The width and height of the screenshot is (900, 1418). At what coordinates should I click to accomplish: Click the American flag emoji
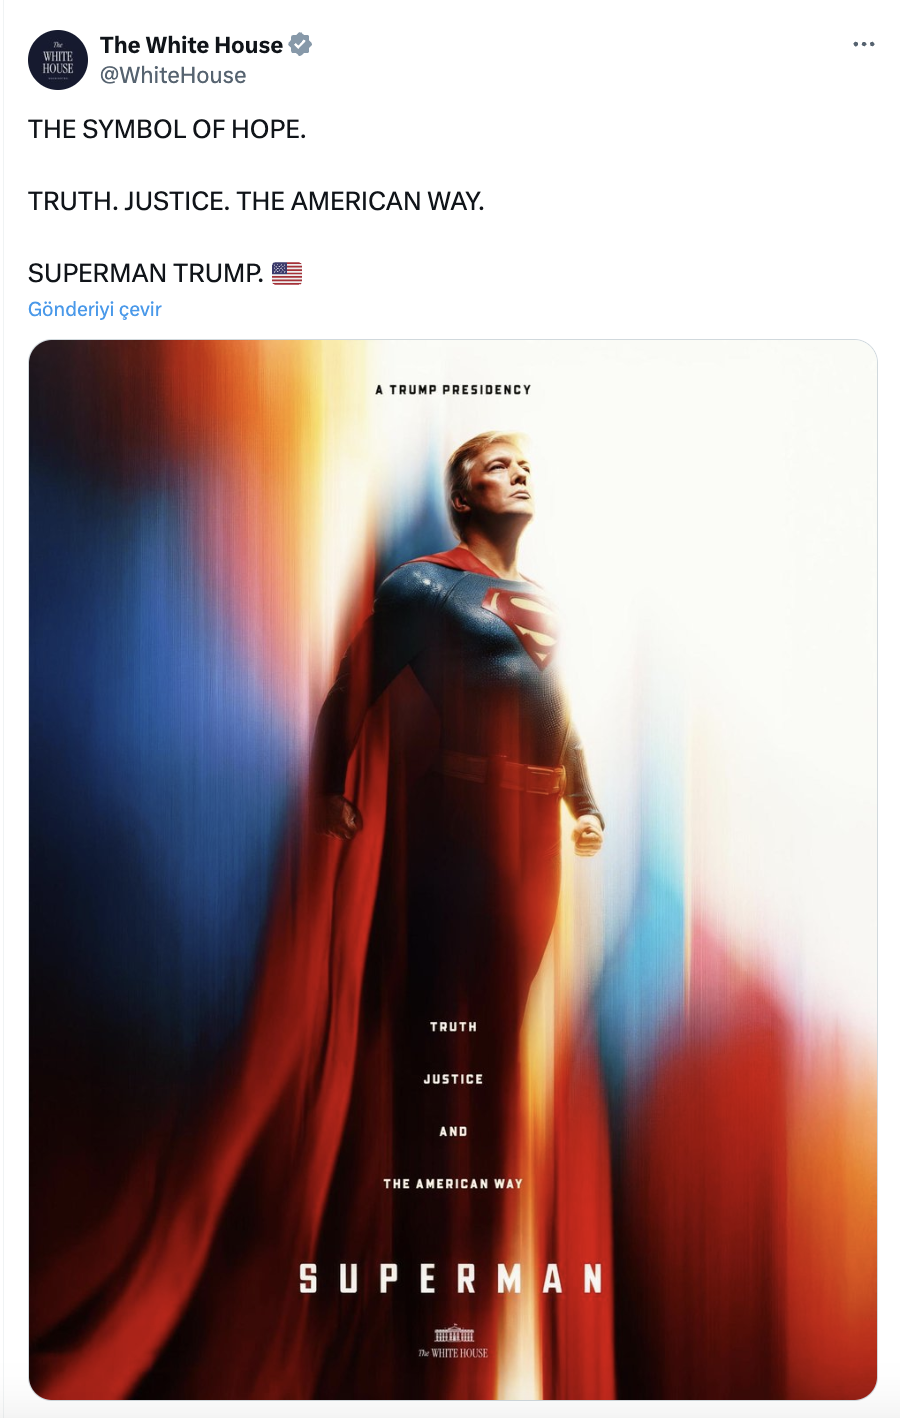287,273
